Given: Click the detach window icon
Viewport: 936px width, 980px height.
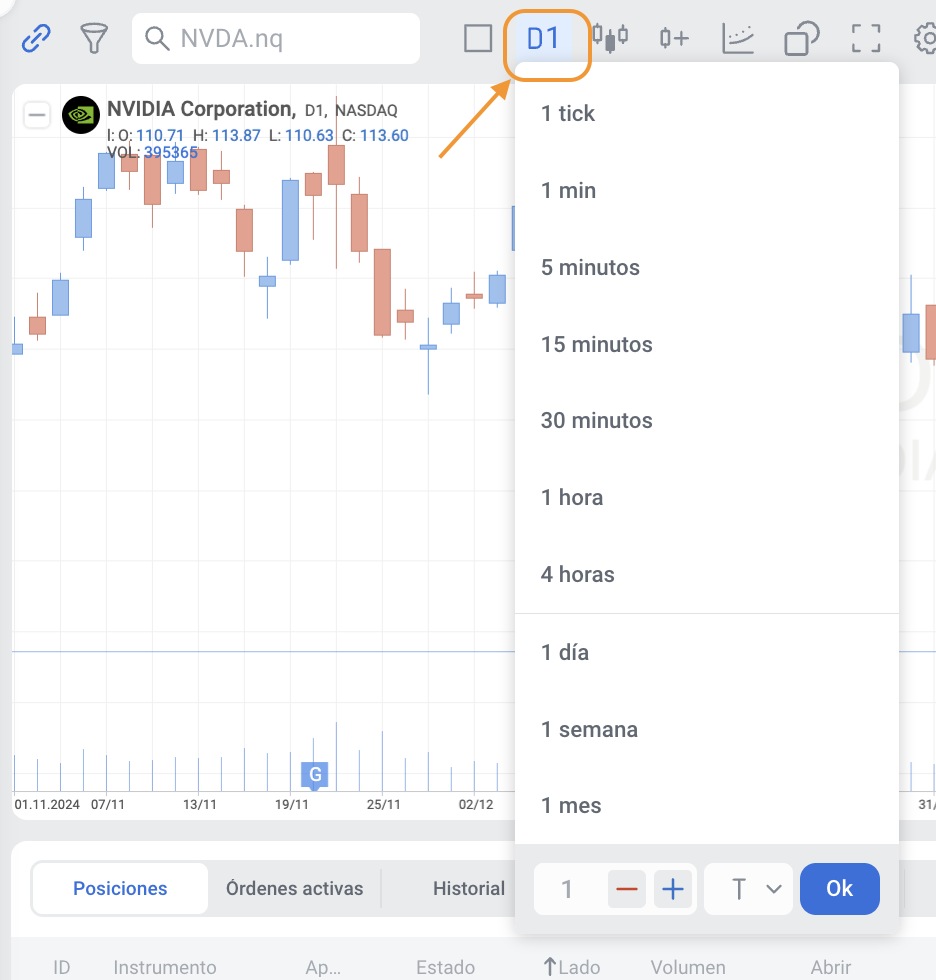Looking at the screenshot, I should tap(802, 38).
